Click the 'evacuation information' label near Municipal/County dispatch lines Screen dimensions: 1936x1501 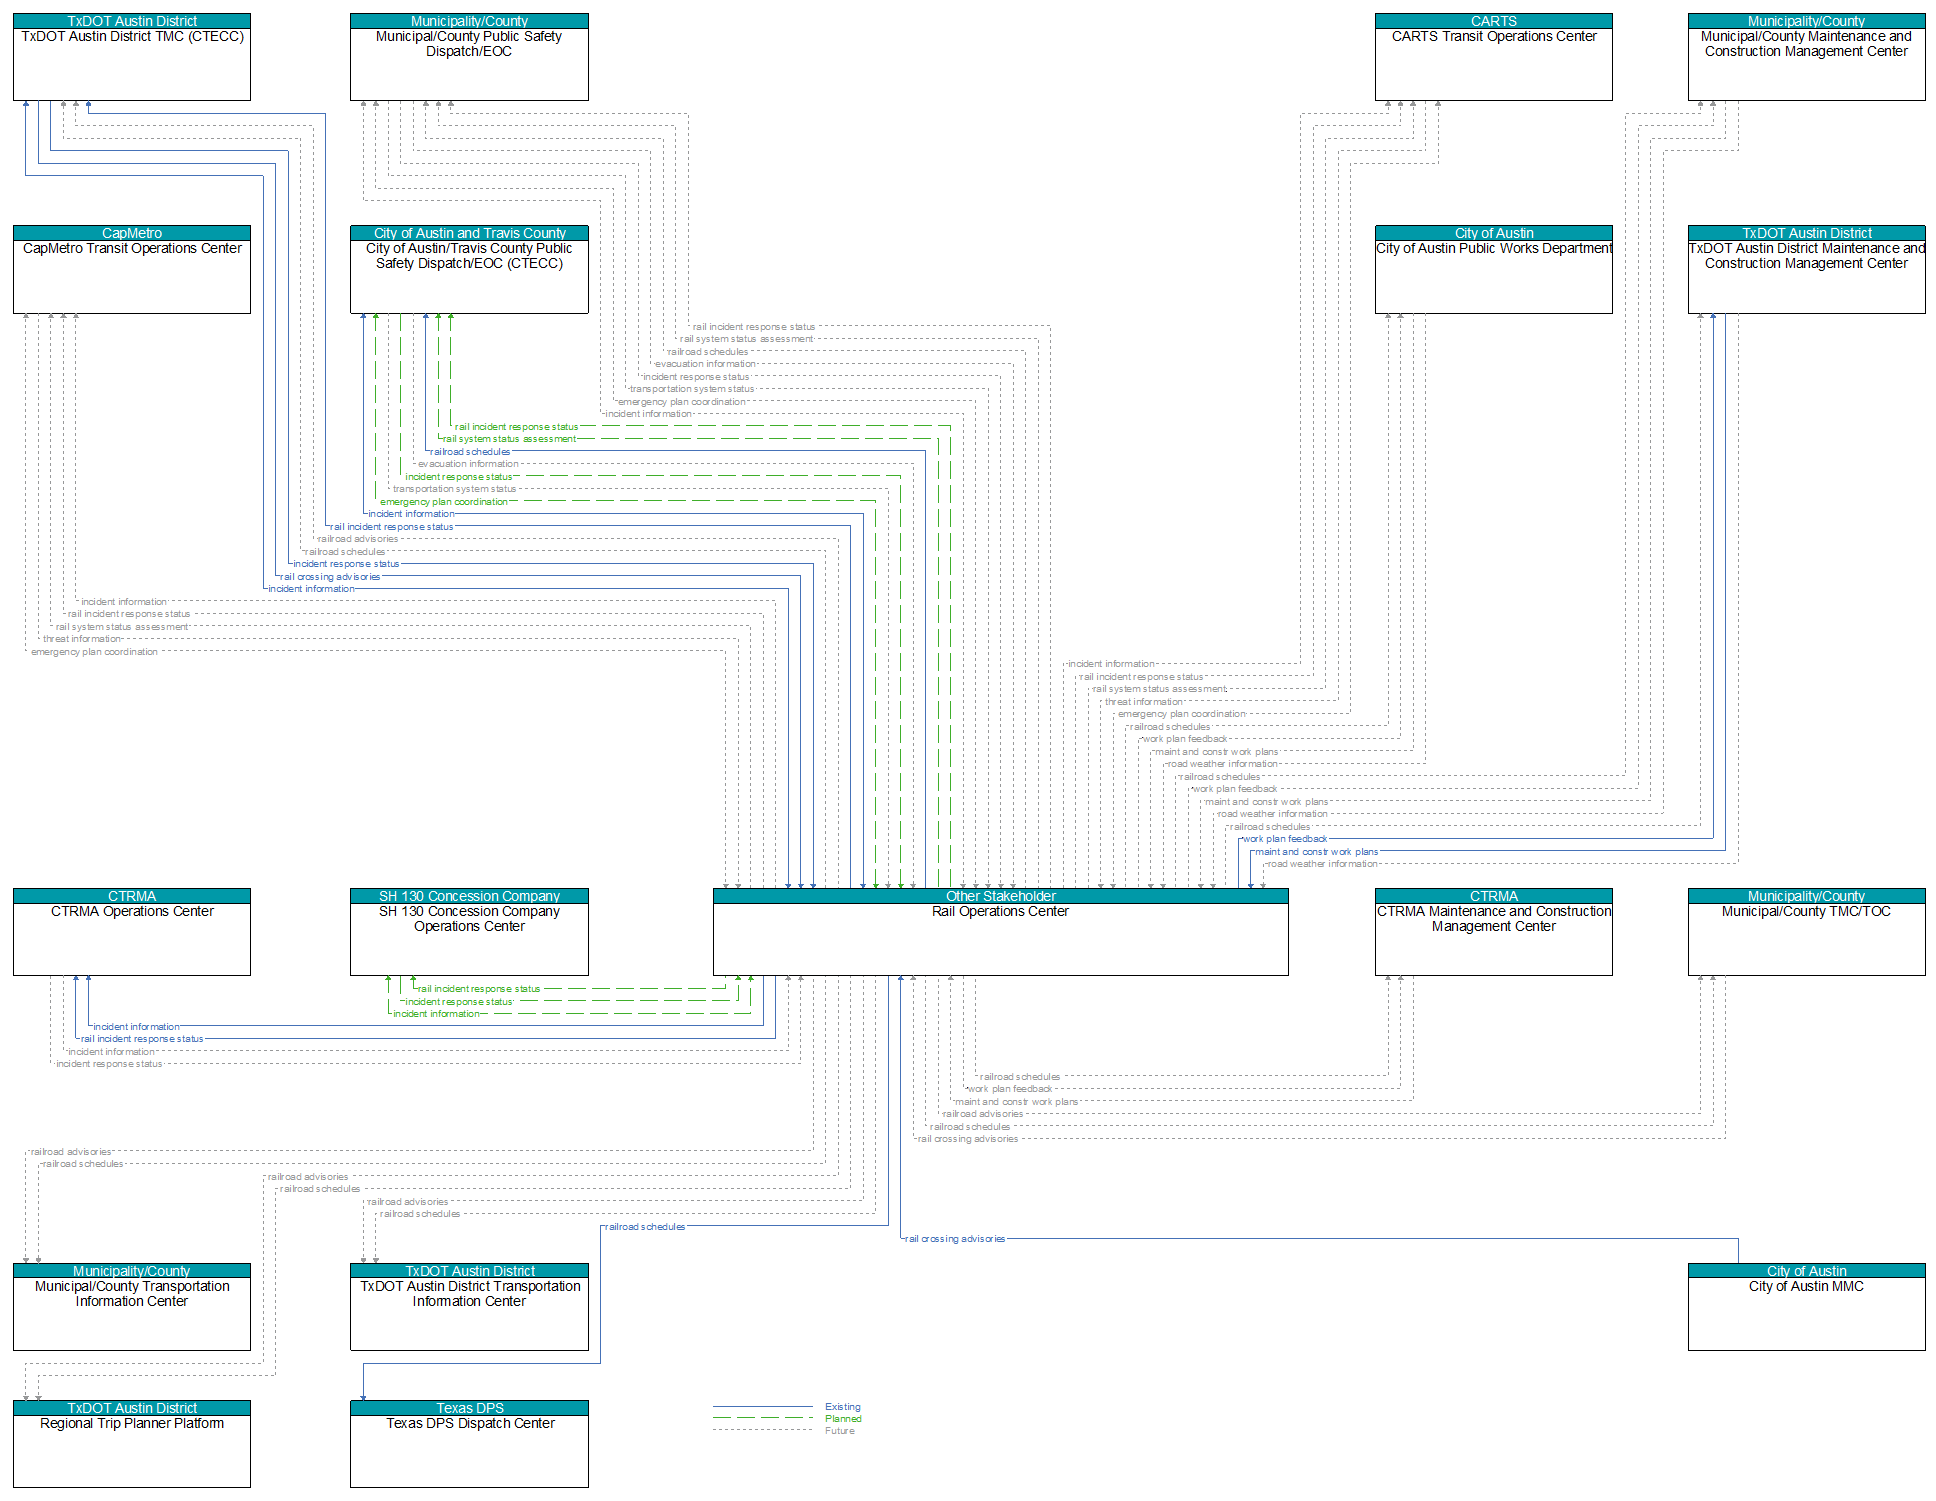[x=705, y=364]
